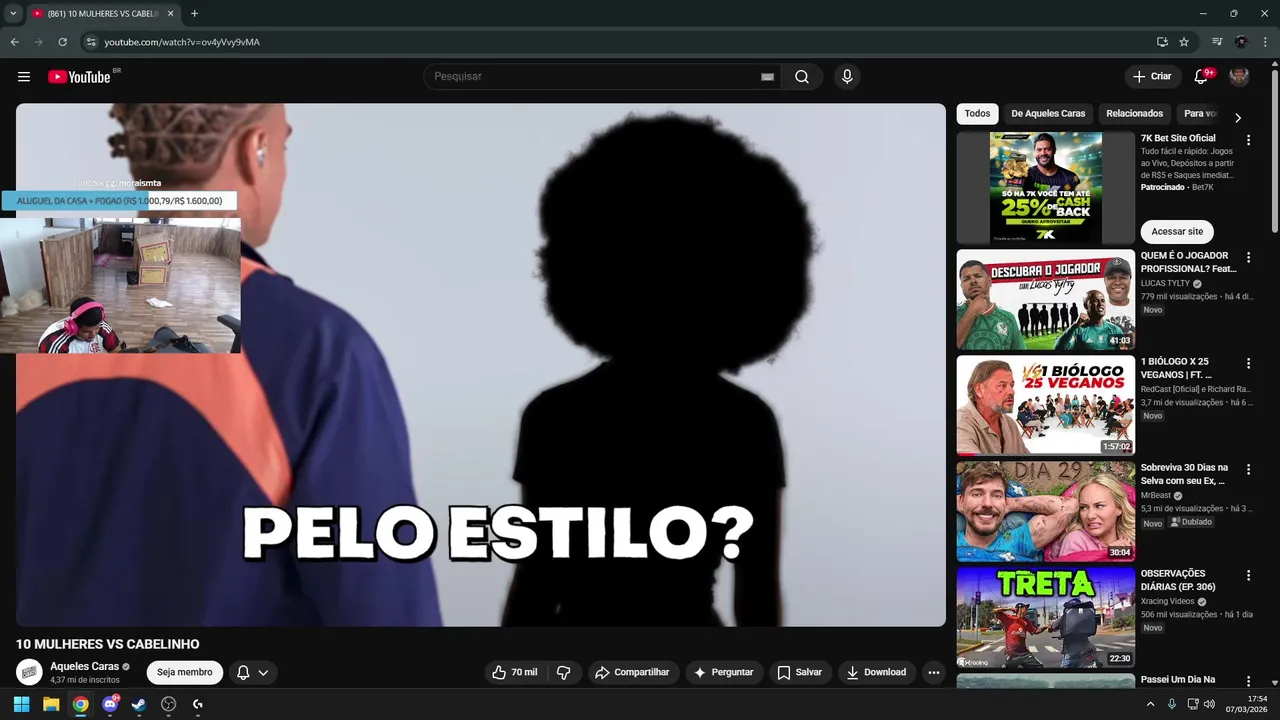Reload the page
This screenshot has height=720, width=1280.
coord(62,42)
